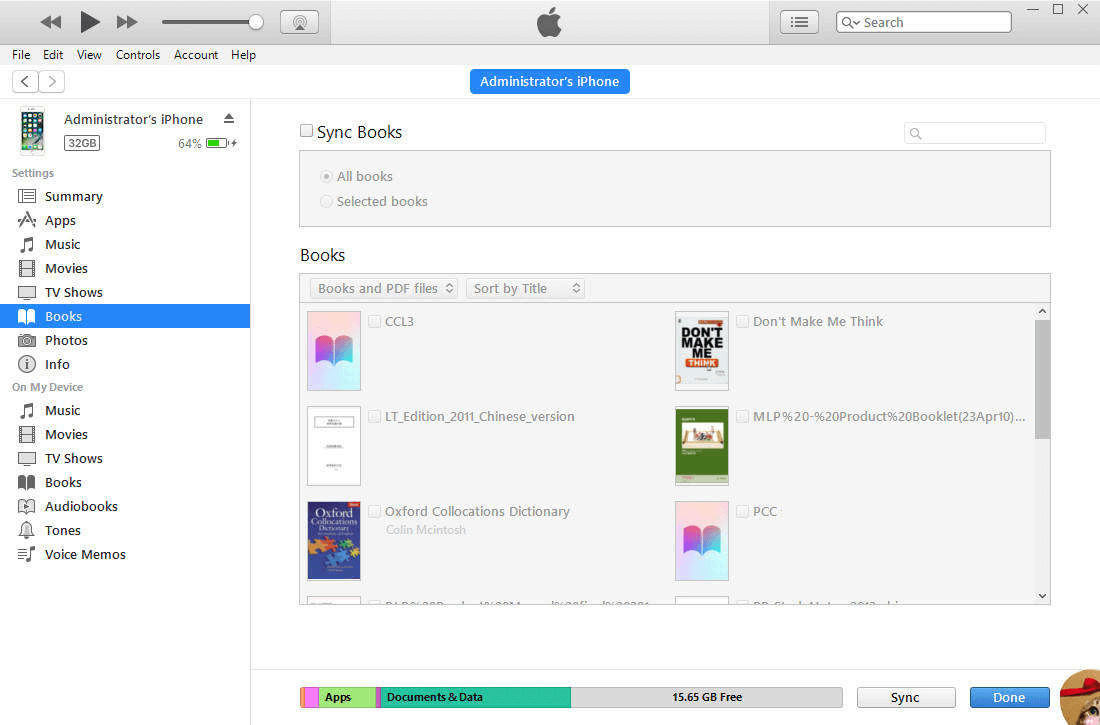This screenshot has width=1100, height=725.
Task: Click the Sync button
Action: click(905, 698)
